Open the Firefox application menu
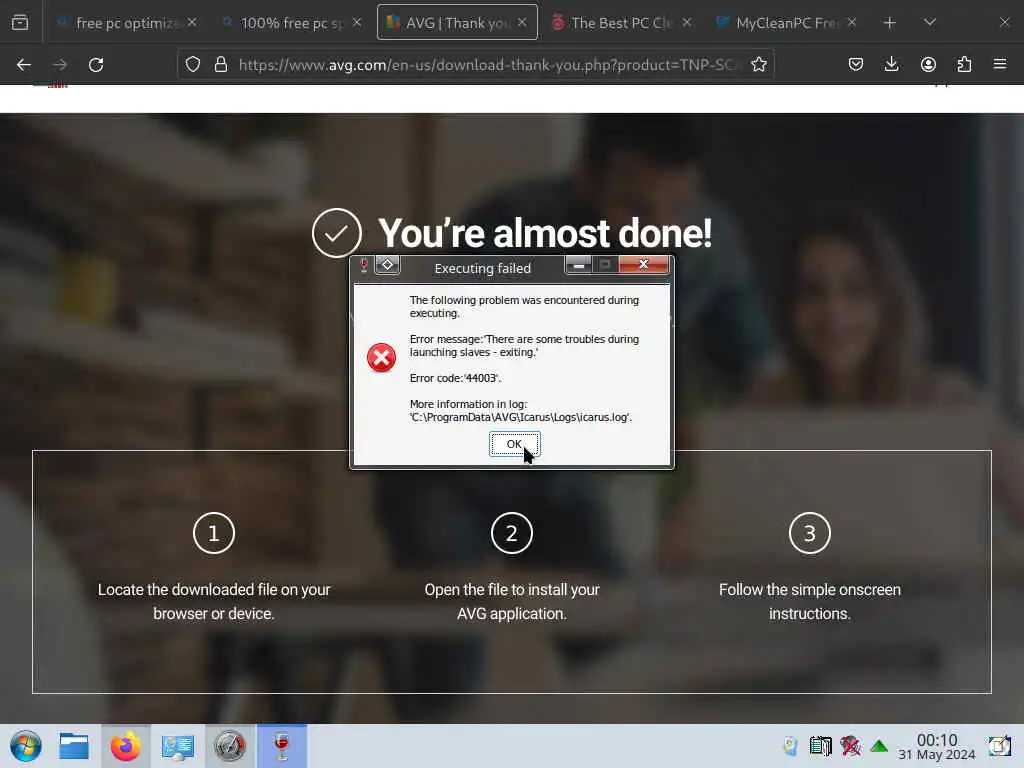 tap(1000, 65)
